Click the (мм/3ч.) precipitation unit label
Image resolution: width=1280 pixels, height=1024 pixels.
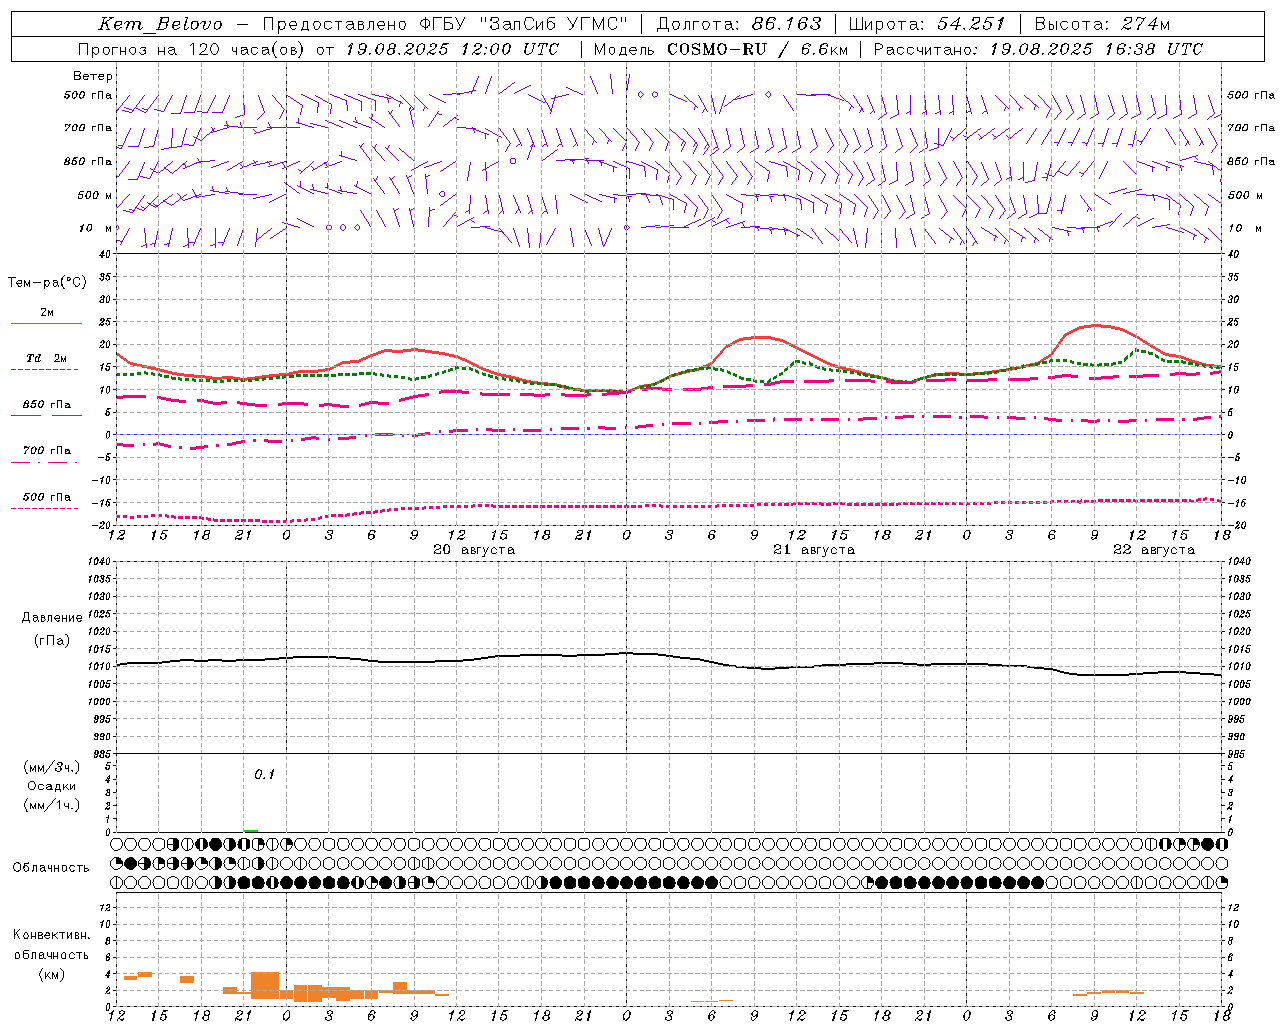point(52,767)
